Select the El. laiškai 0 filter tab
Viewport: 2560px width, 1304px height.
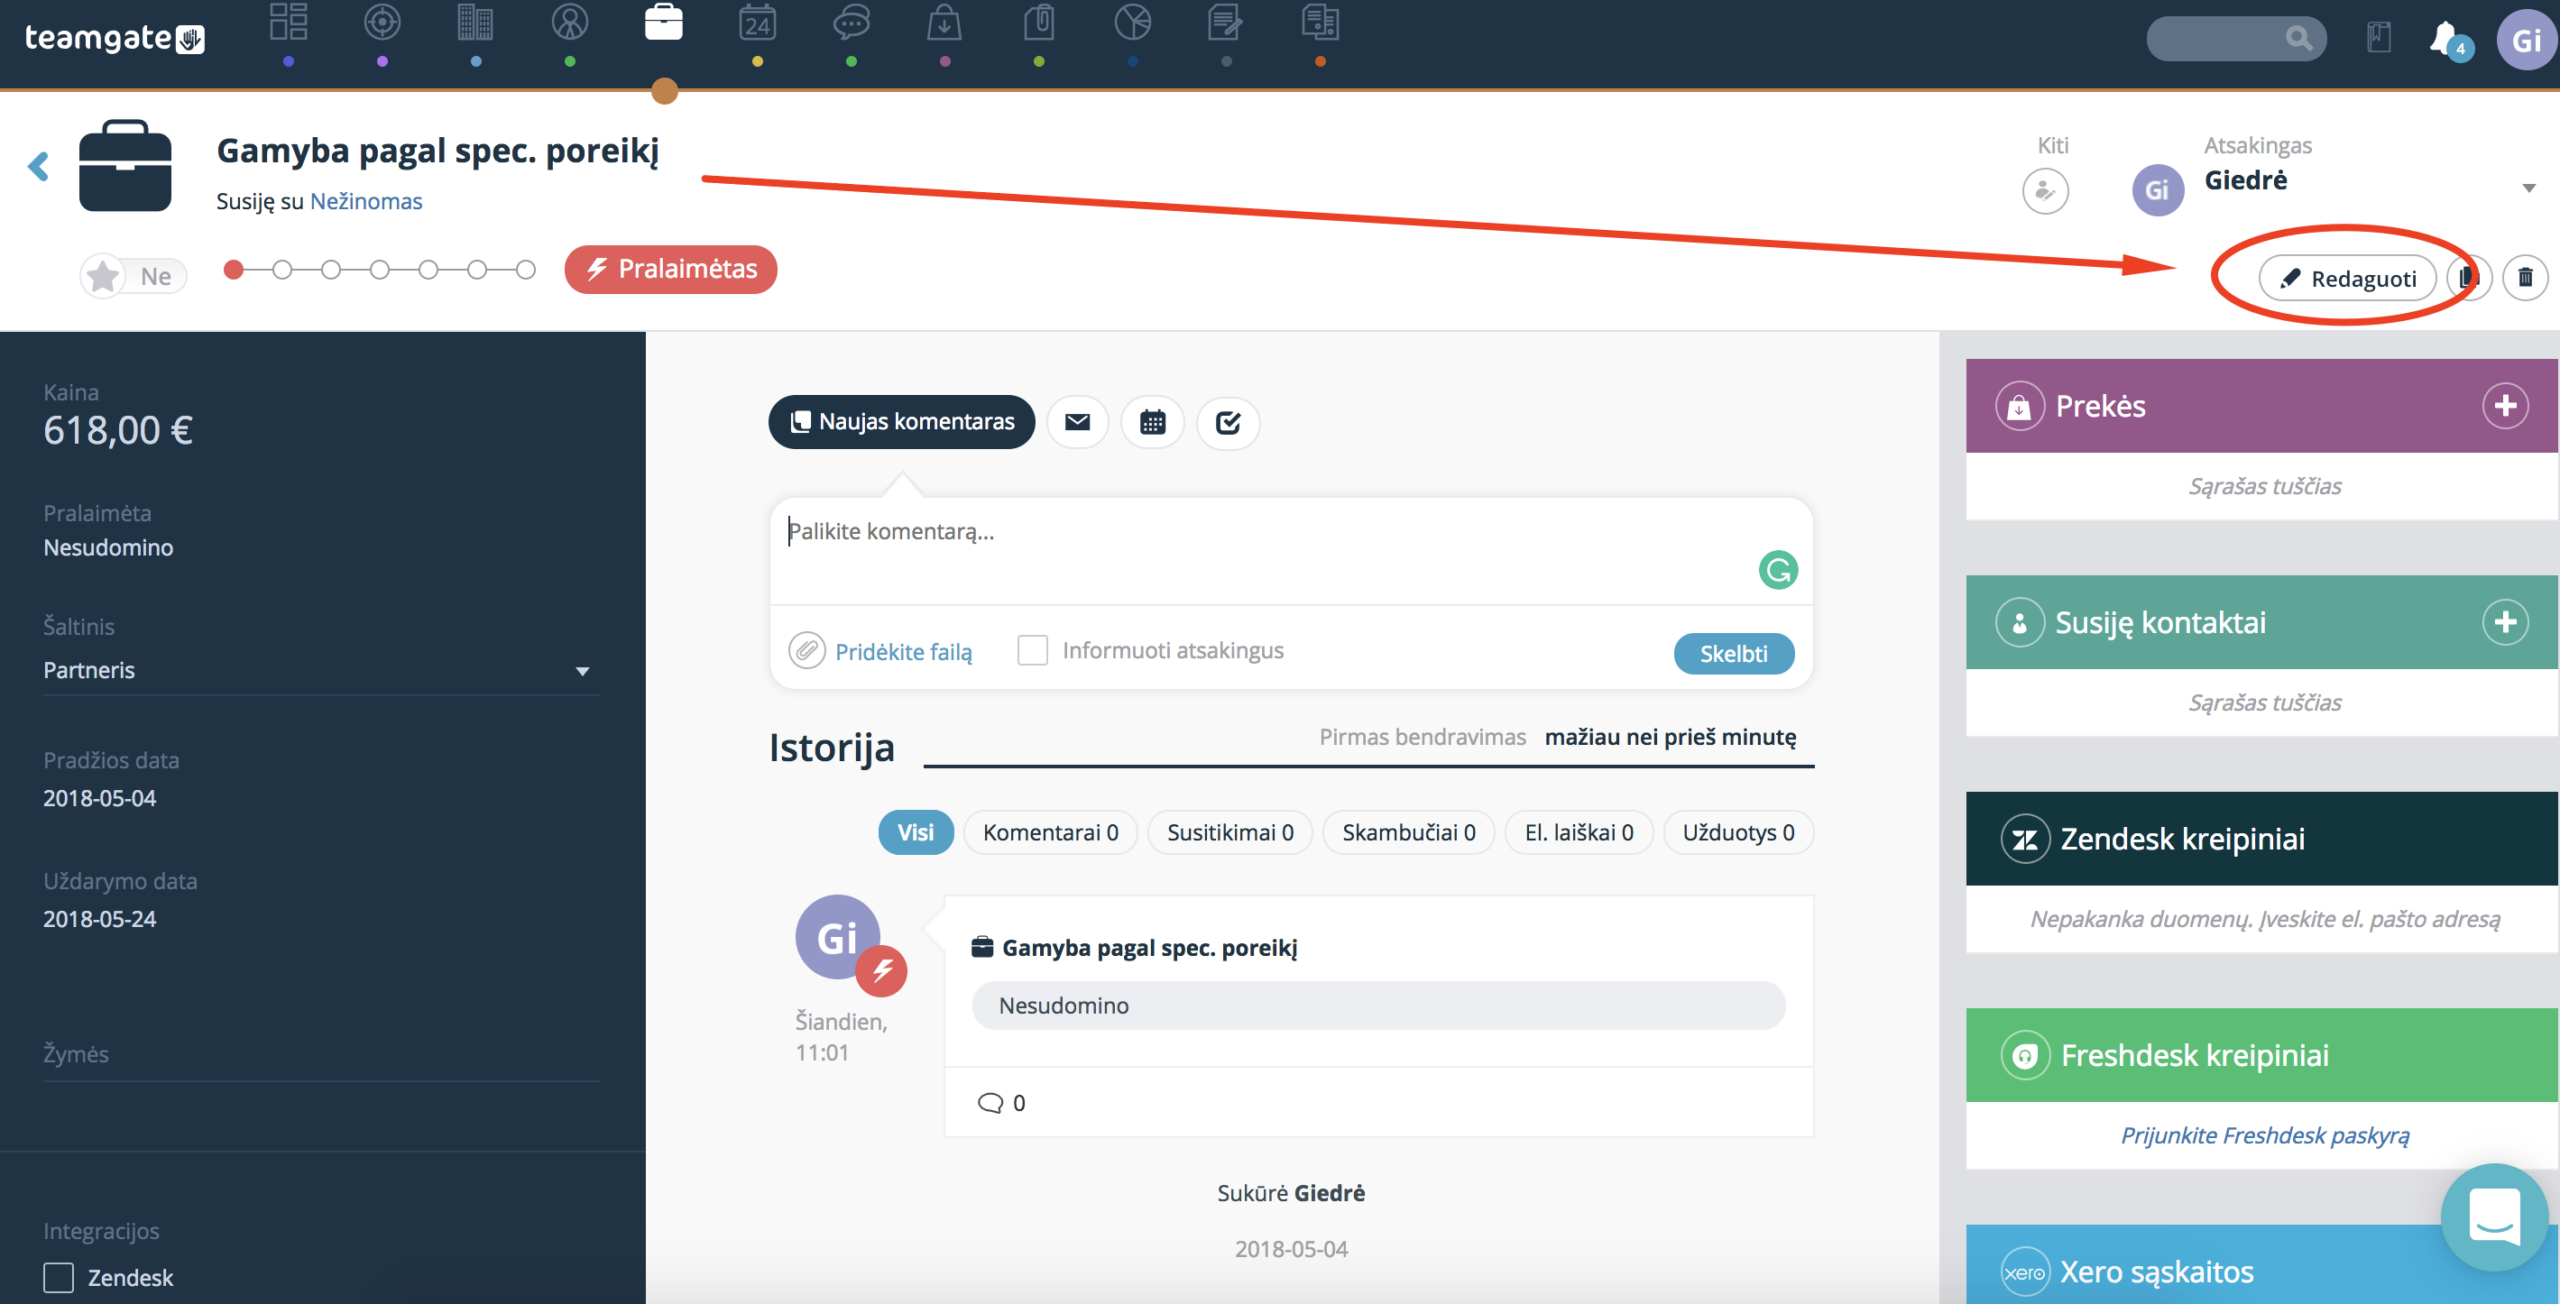click(1579, 832)
